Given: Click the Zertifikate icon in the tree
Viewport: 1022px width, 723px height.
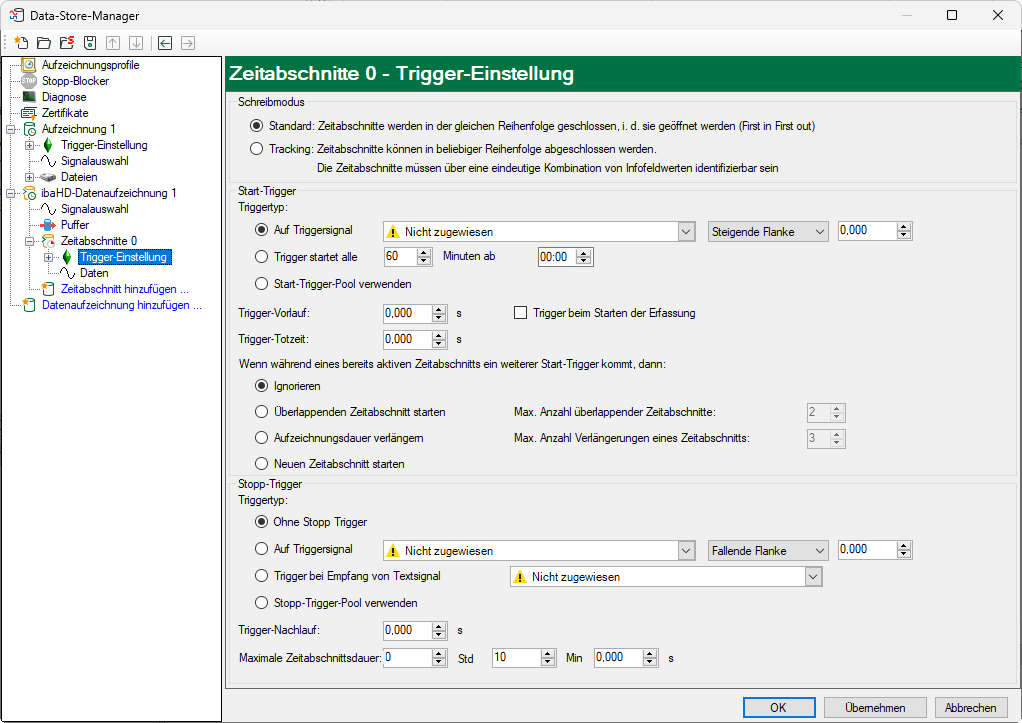Looking at the screenshot, I should (29, 113).
